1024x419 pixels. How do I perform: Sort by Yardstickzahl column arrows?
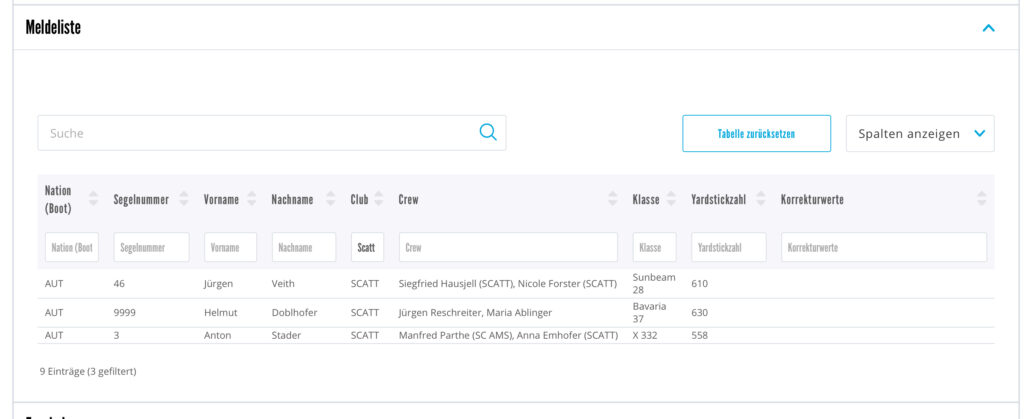[761, 198]
